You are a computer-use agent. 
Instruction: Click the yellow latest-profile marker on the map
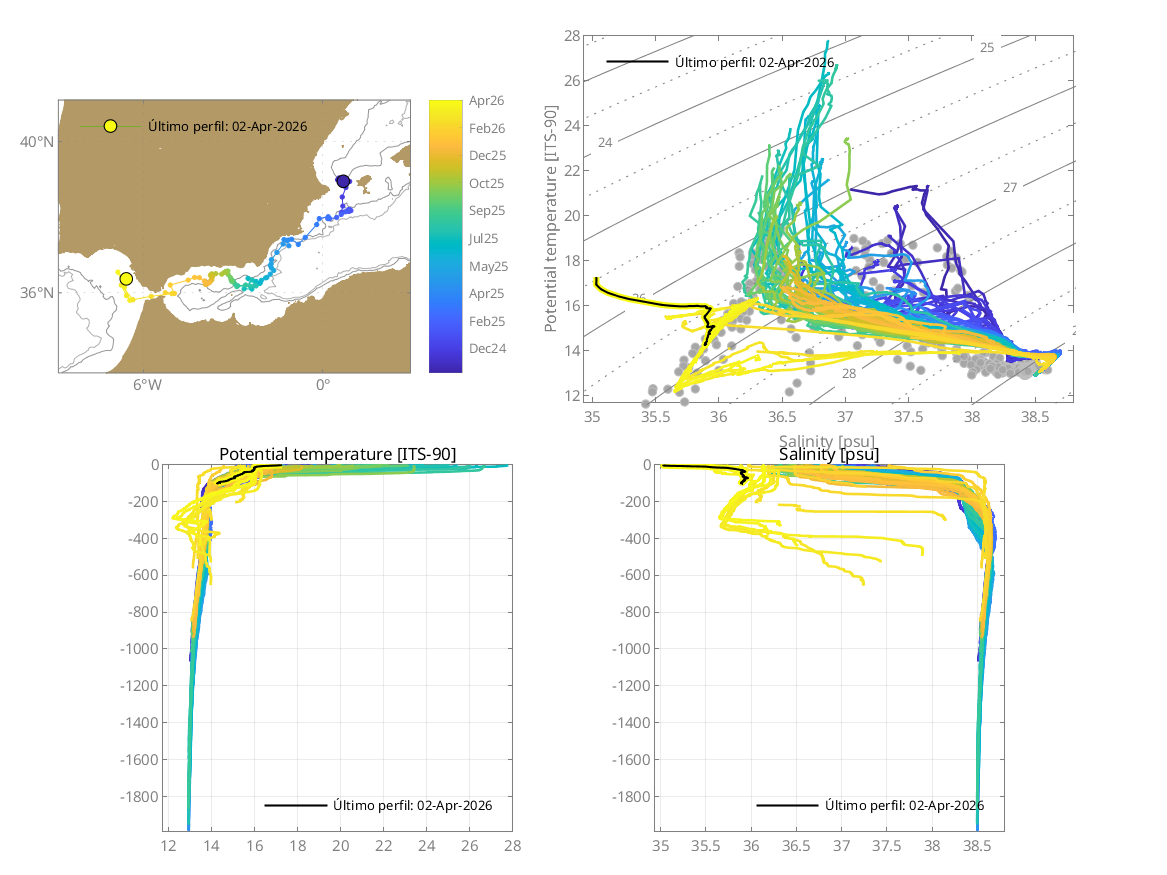(126, 279)
